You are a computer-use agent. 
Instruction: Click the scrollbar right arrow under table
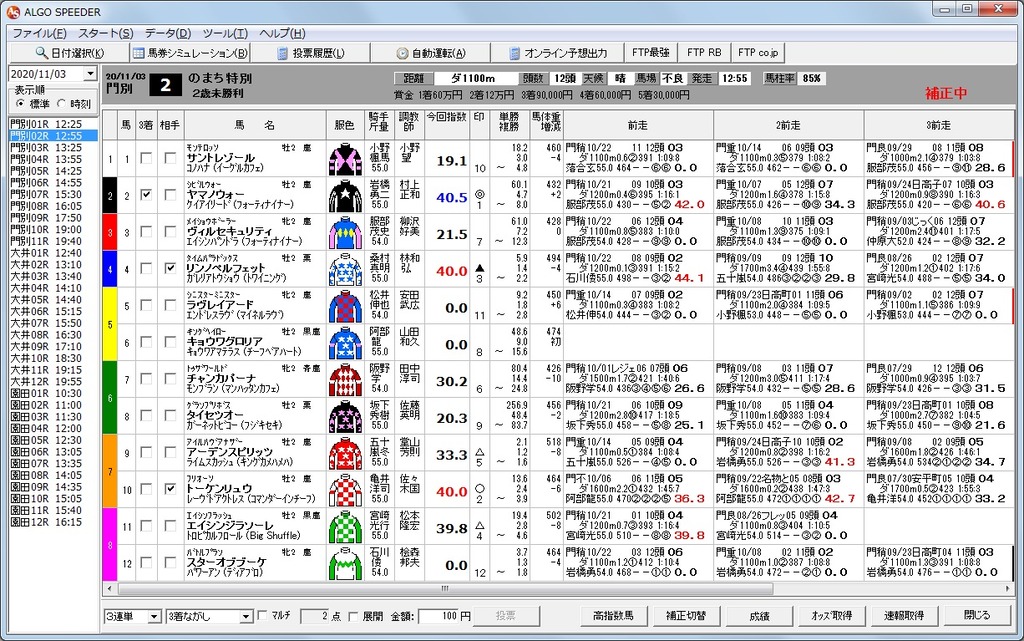tap(1009, 589)
